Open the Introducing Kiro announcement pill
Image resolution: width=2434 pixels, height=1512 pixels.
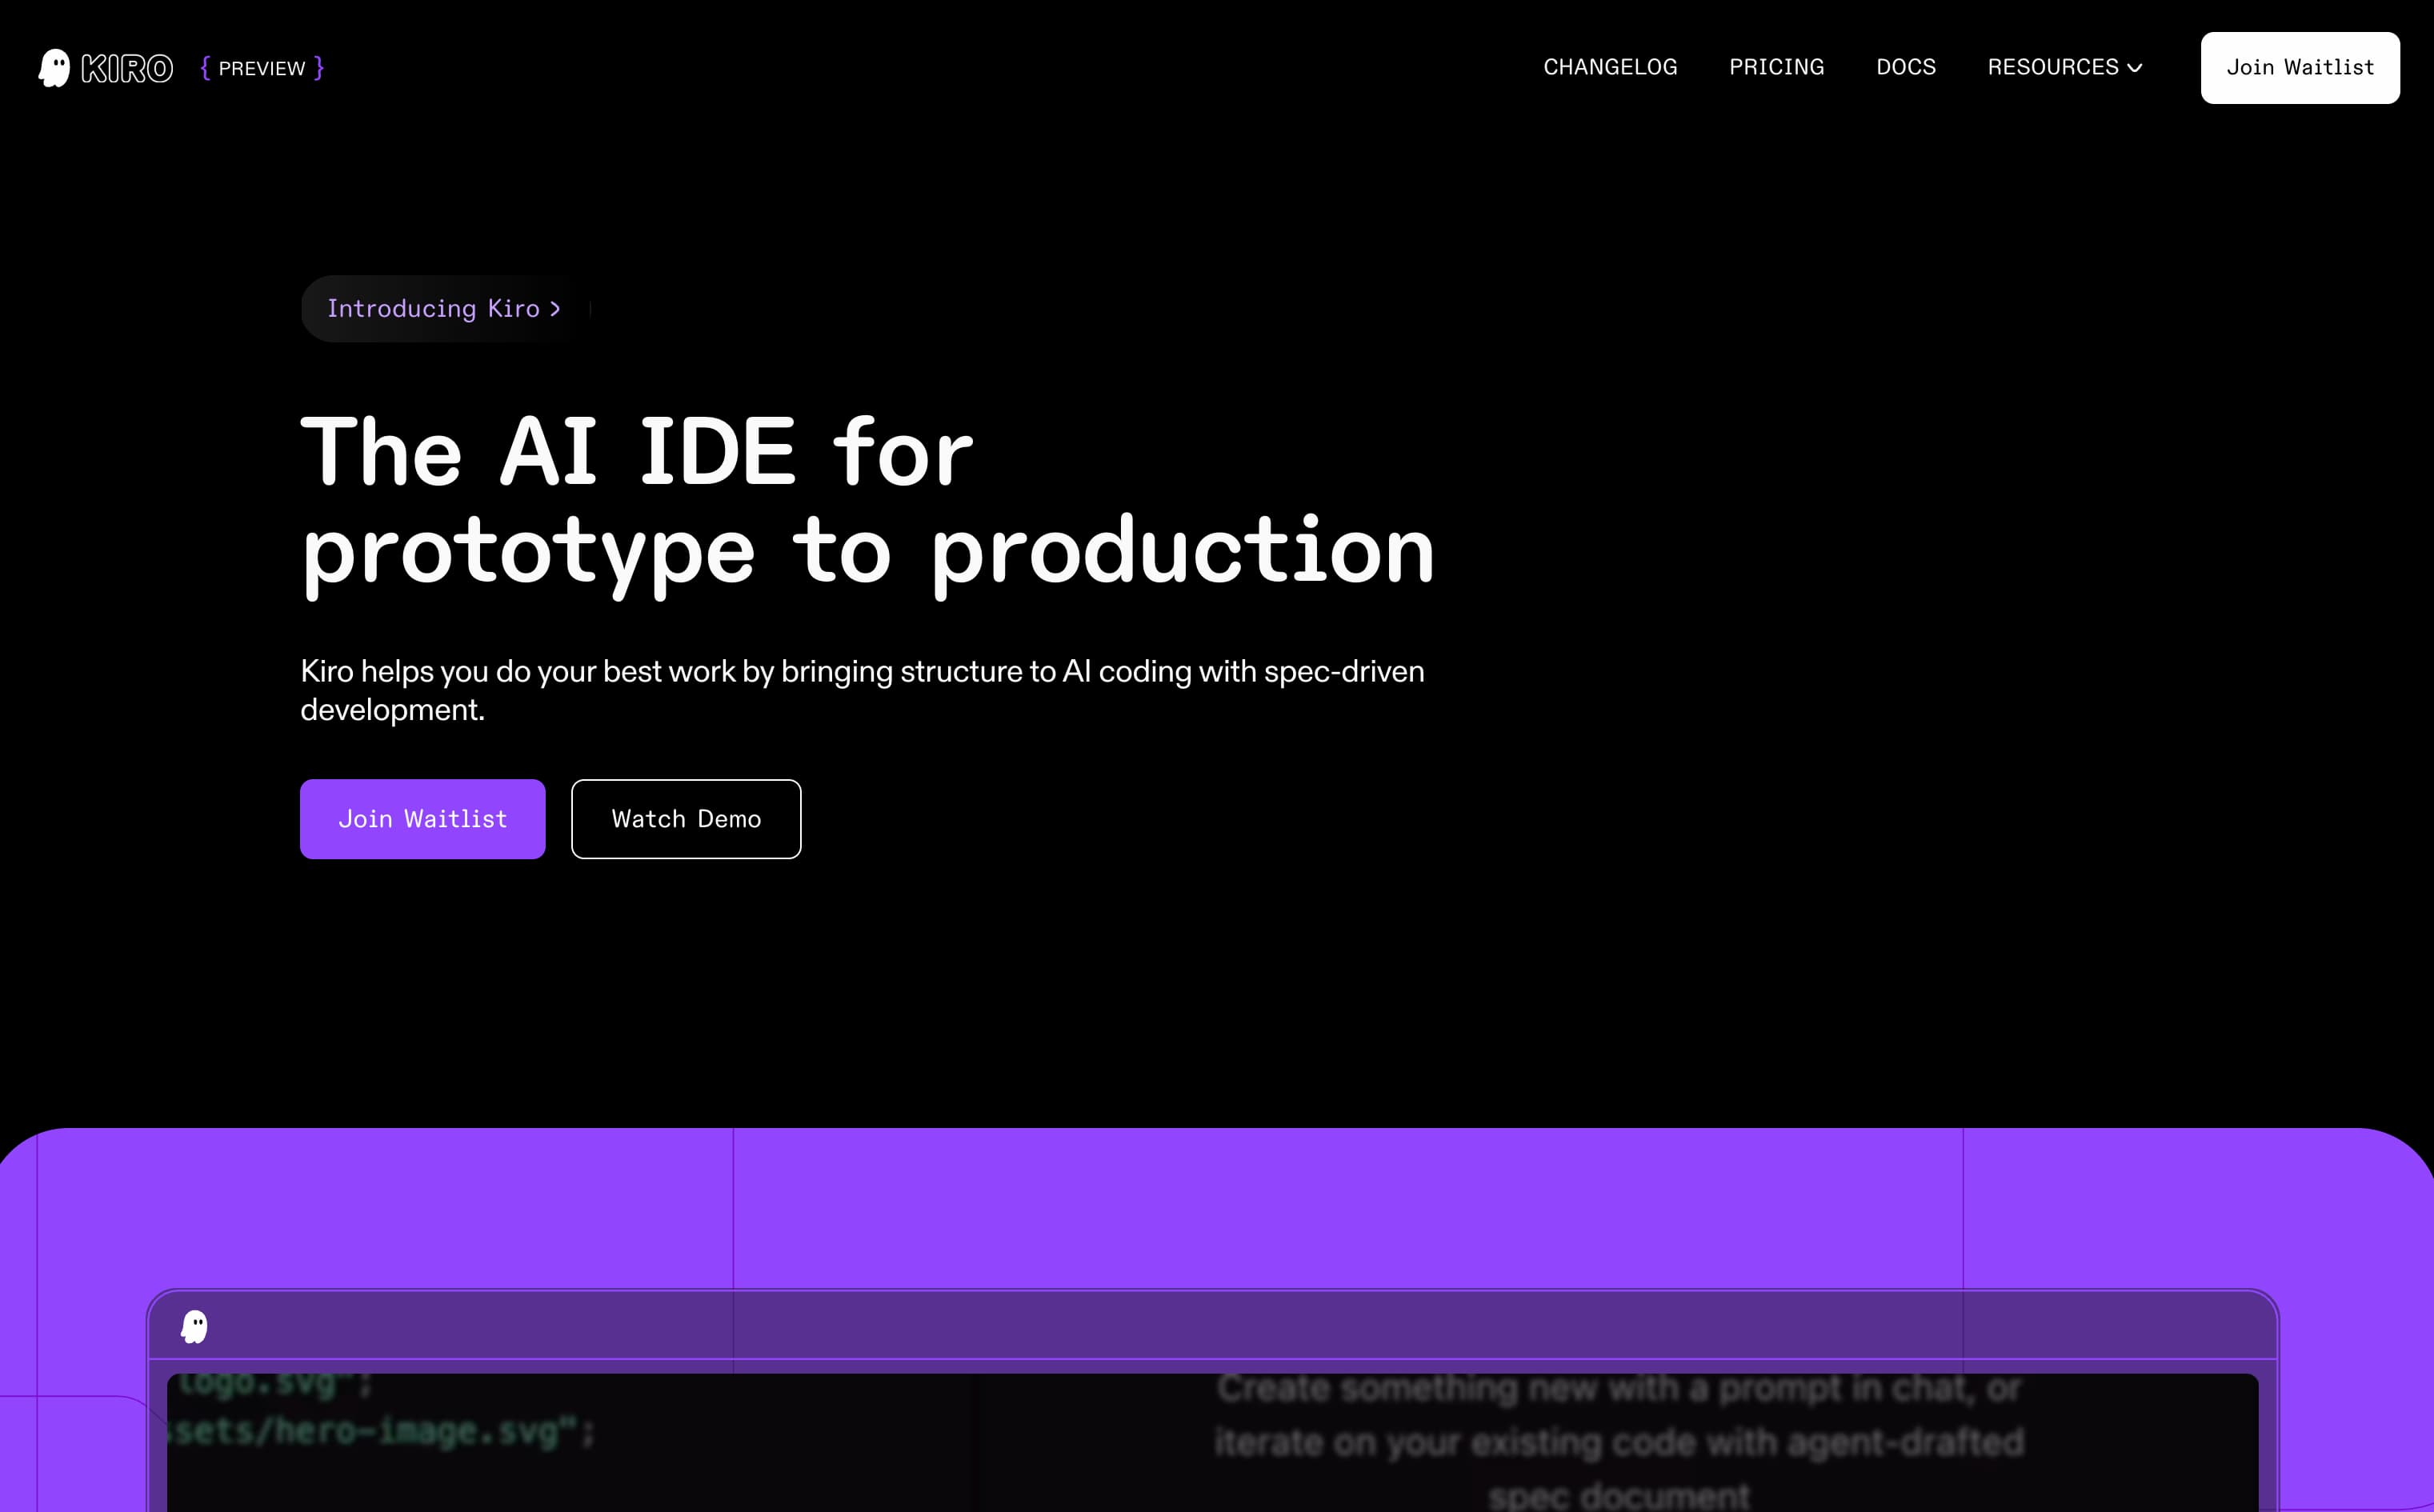tap(445, 309)
